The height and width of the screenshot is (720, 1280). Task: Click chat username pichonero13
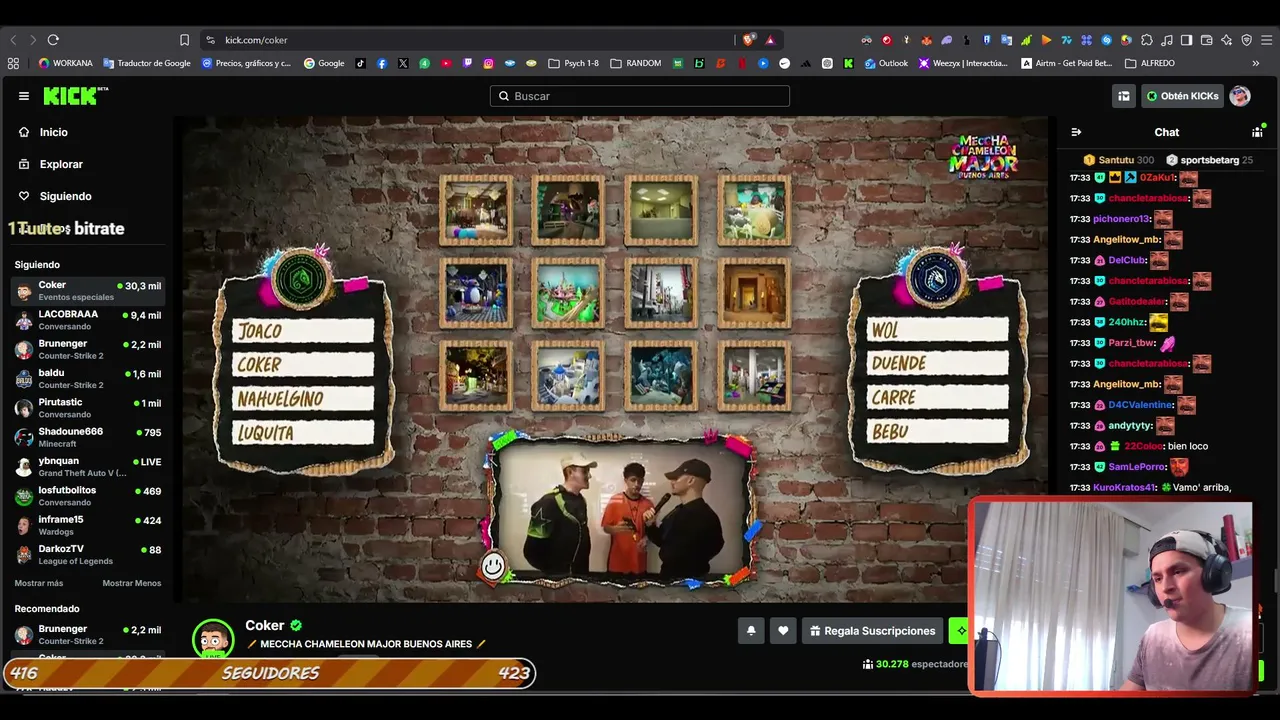click(1121, 219)
